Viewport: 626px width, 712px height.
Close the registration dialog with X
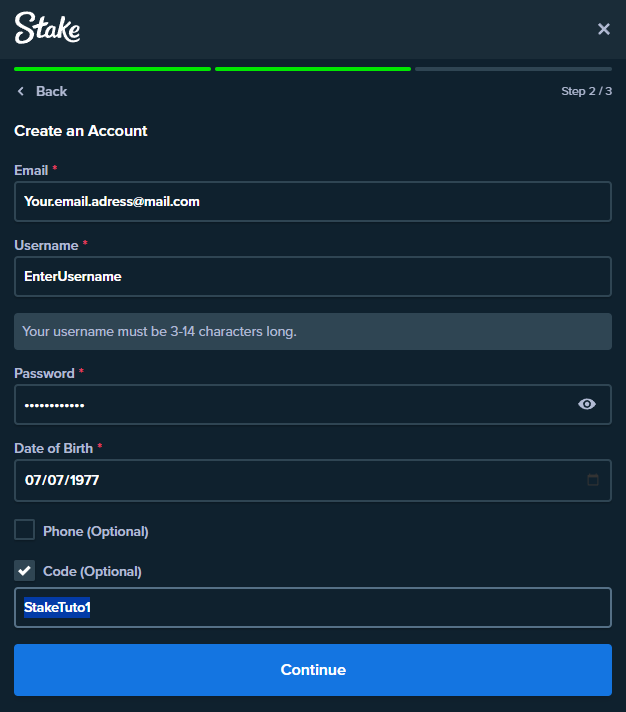point(603,29)
